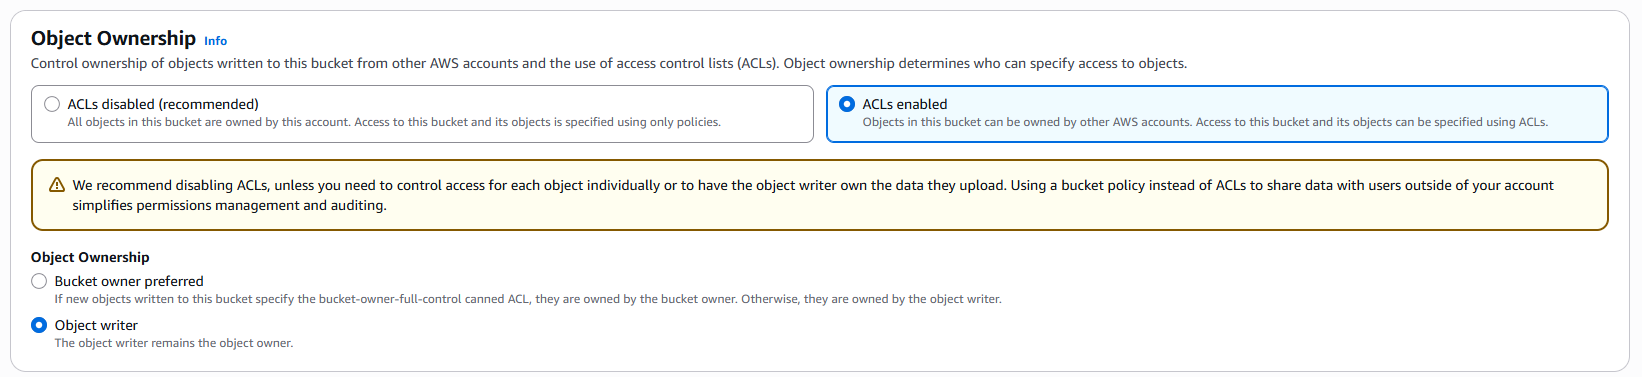Open the Info link beside Object Ownership
1642x377 pixels.
pyautogui.click(x=215, y=41)
